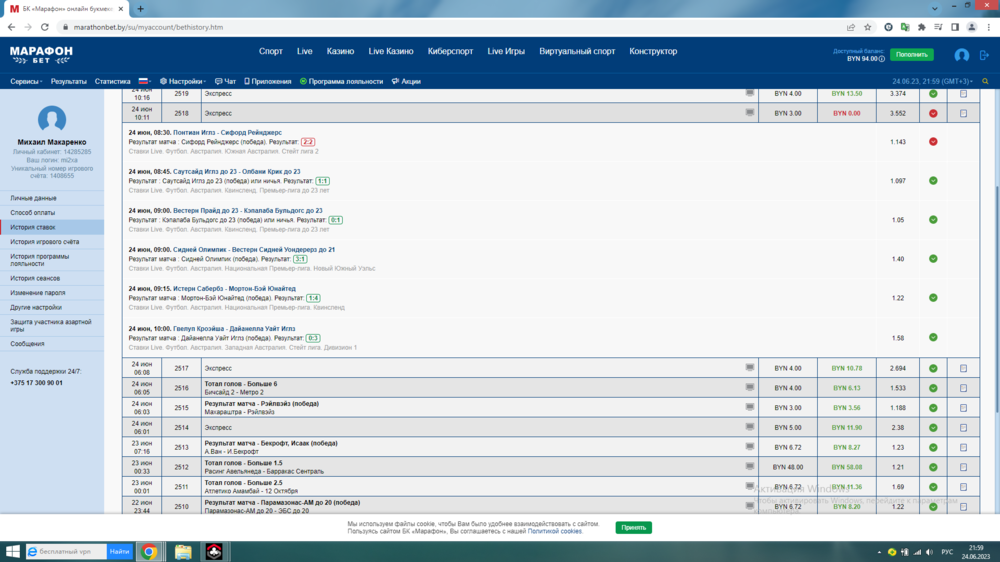Click the logout icon in header
This screenshot has width=1000, height=562.
pyautogui.click(x=985, y=55)
